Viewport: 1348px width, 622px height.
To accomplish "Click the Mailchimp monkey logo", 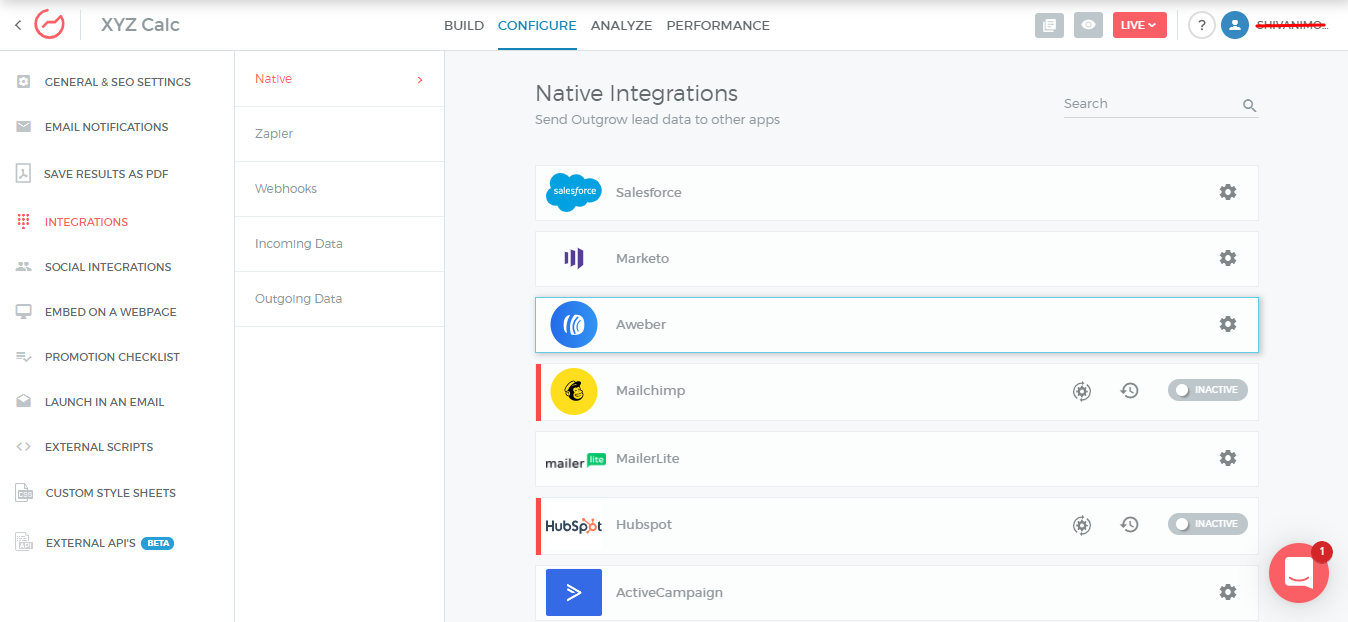I will 574,391.
